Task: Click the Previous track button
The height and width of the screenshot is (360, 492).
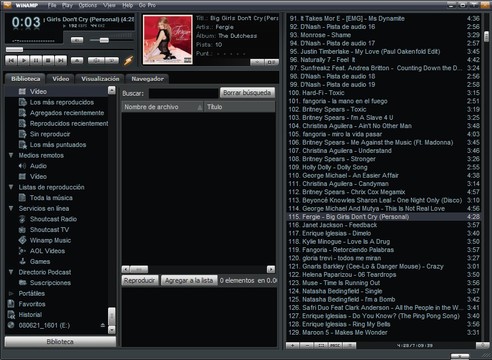Action: tap(11, 60)
